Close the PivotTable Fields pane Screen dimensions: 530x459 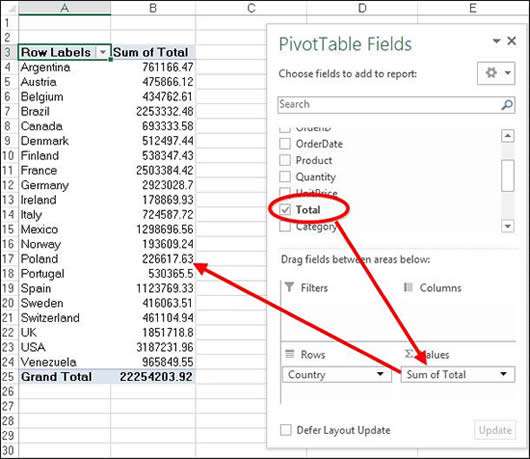coord(511,41)
